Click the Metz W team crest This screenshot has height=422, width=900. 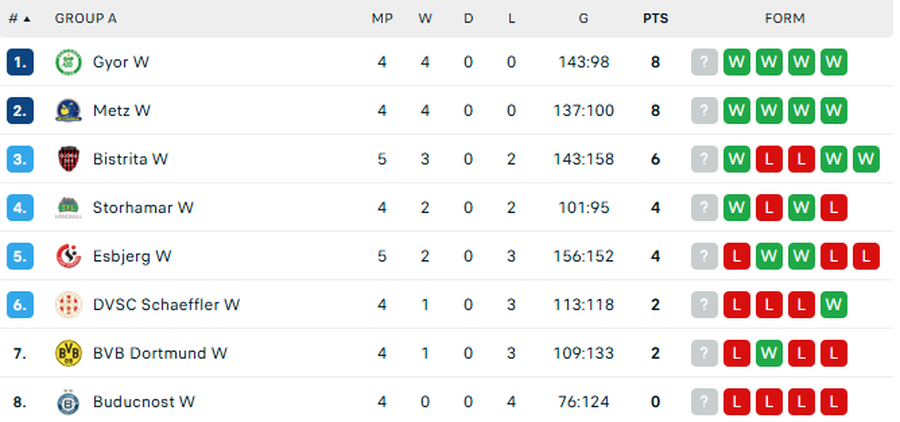[68, 110]
